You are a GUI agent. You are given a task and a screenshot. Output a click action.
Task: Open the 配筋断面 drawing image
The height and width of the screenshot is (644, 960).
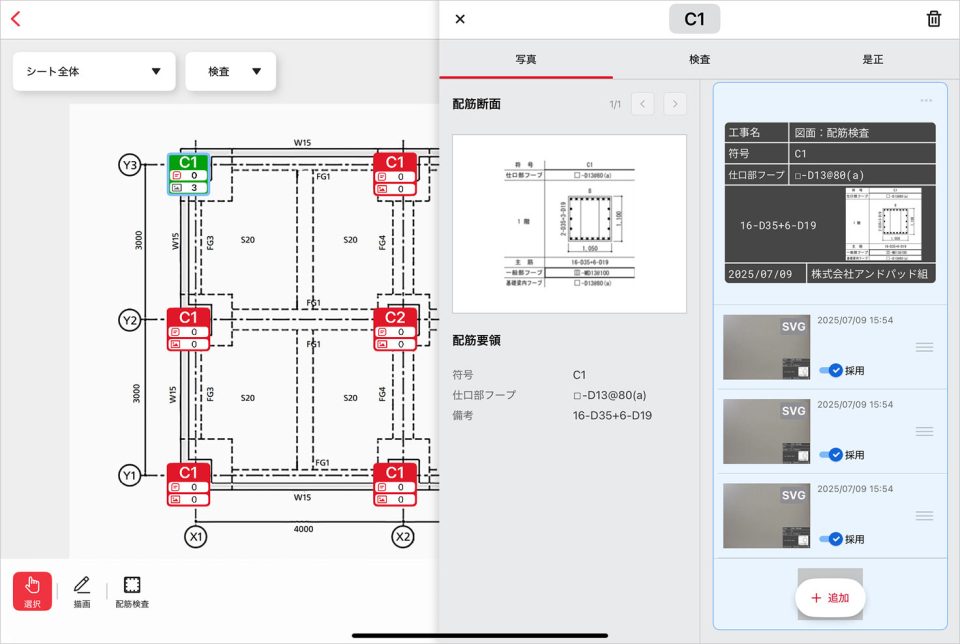569,224
